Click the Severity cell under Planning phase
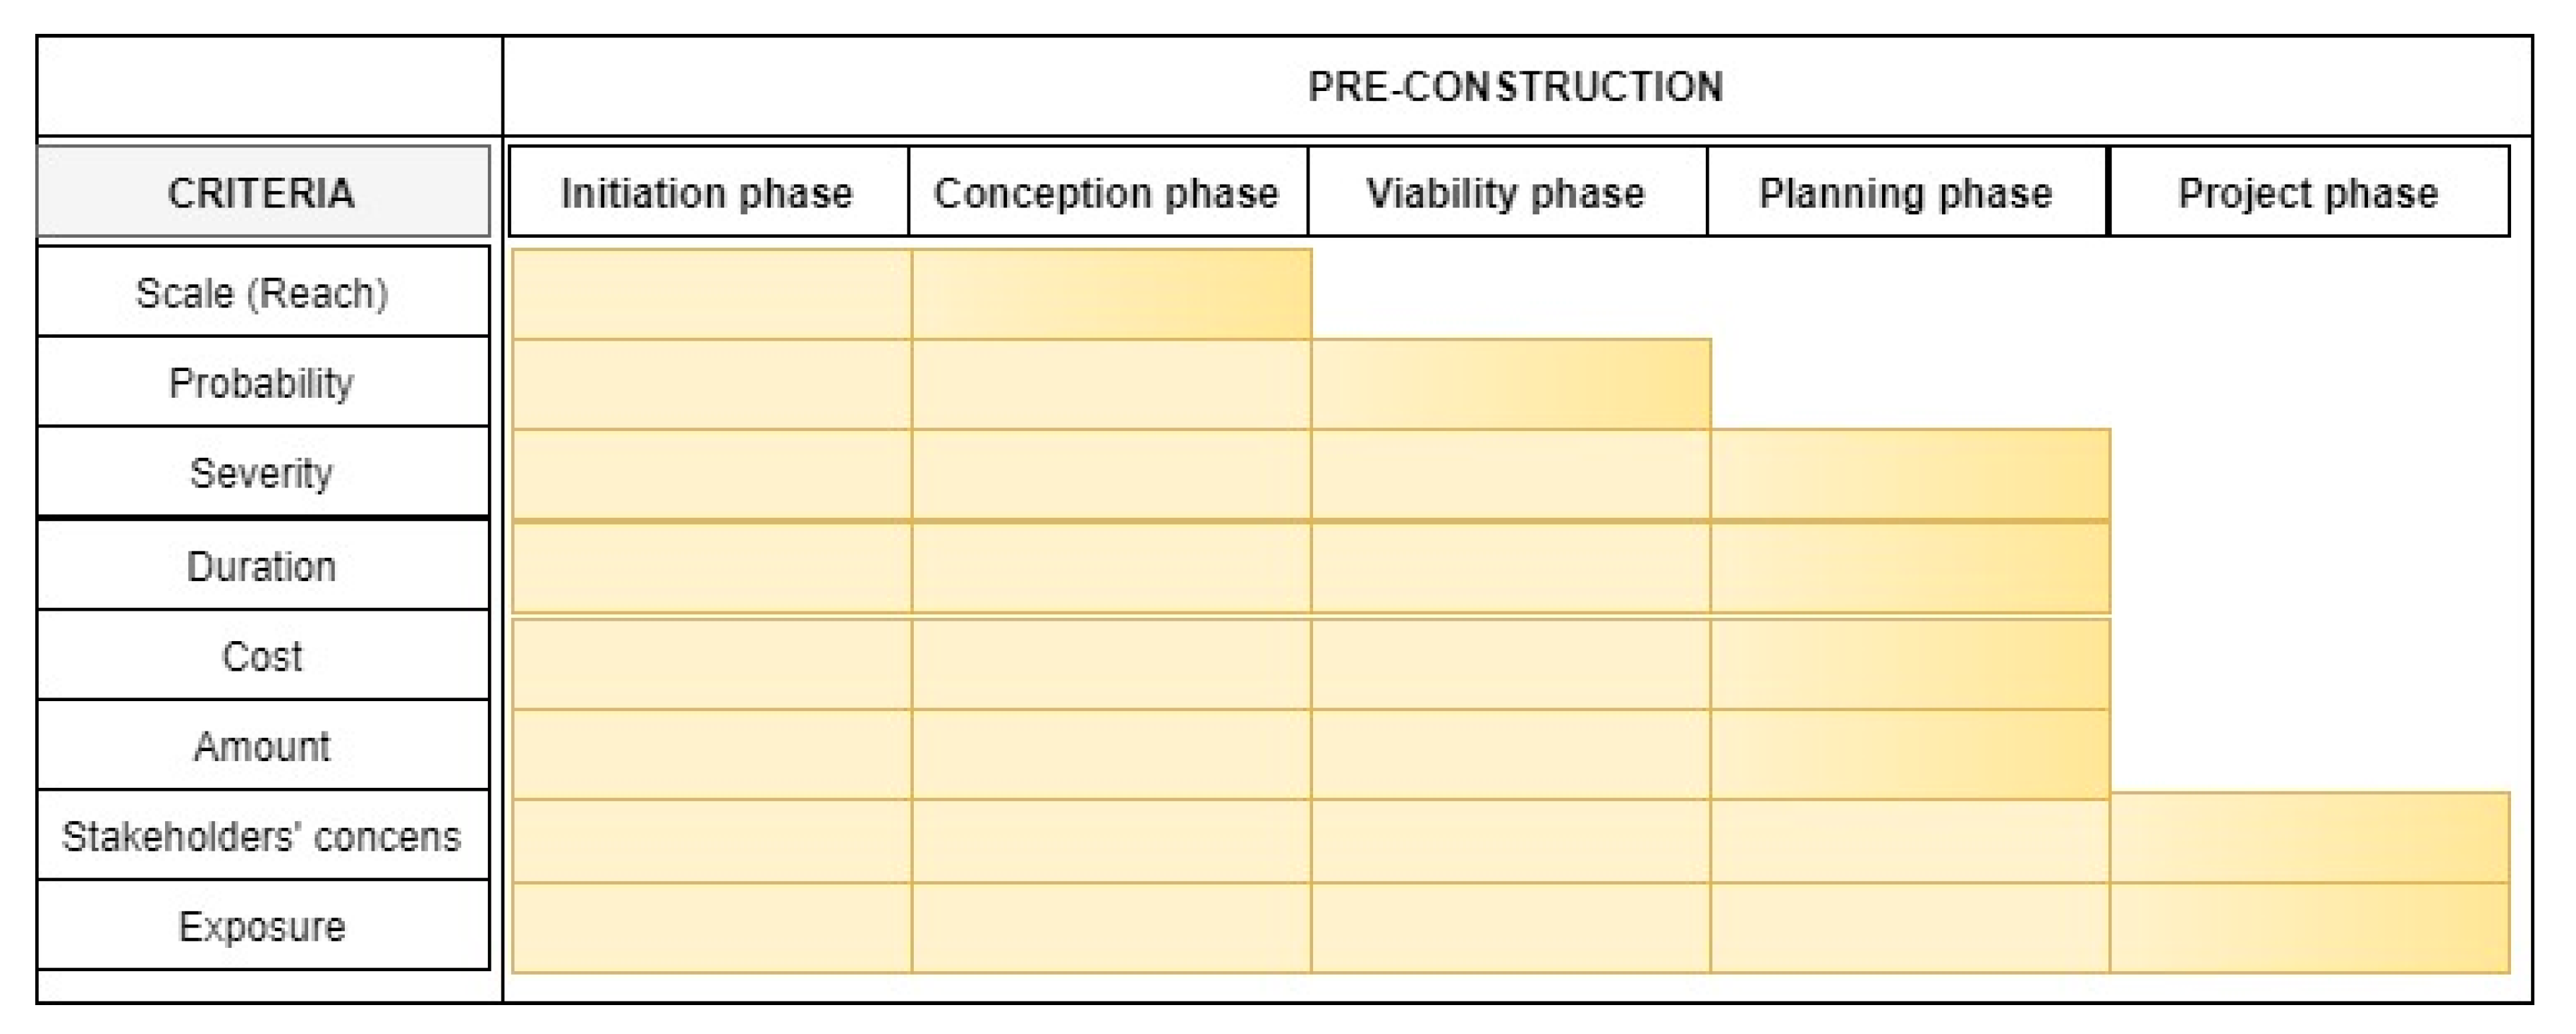The image size is (2576, 1034). 1910,474
